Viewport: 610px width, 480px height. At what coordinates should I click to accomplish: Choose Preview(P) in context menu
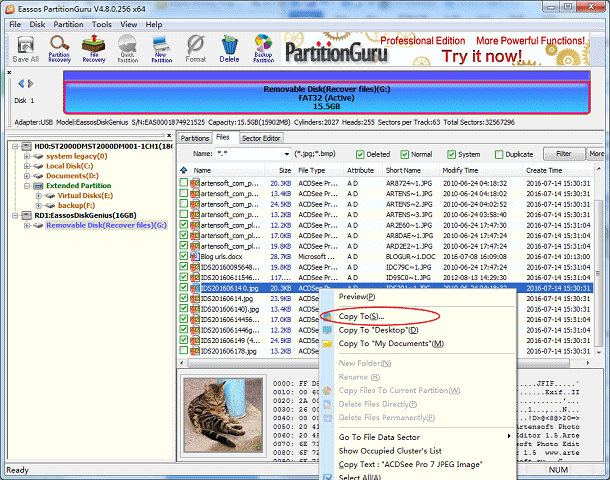tap(357, 296)
